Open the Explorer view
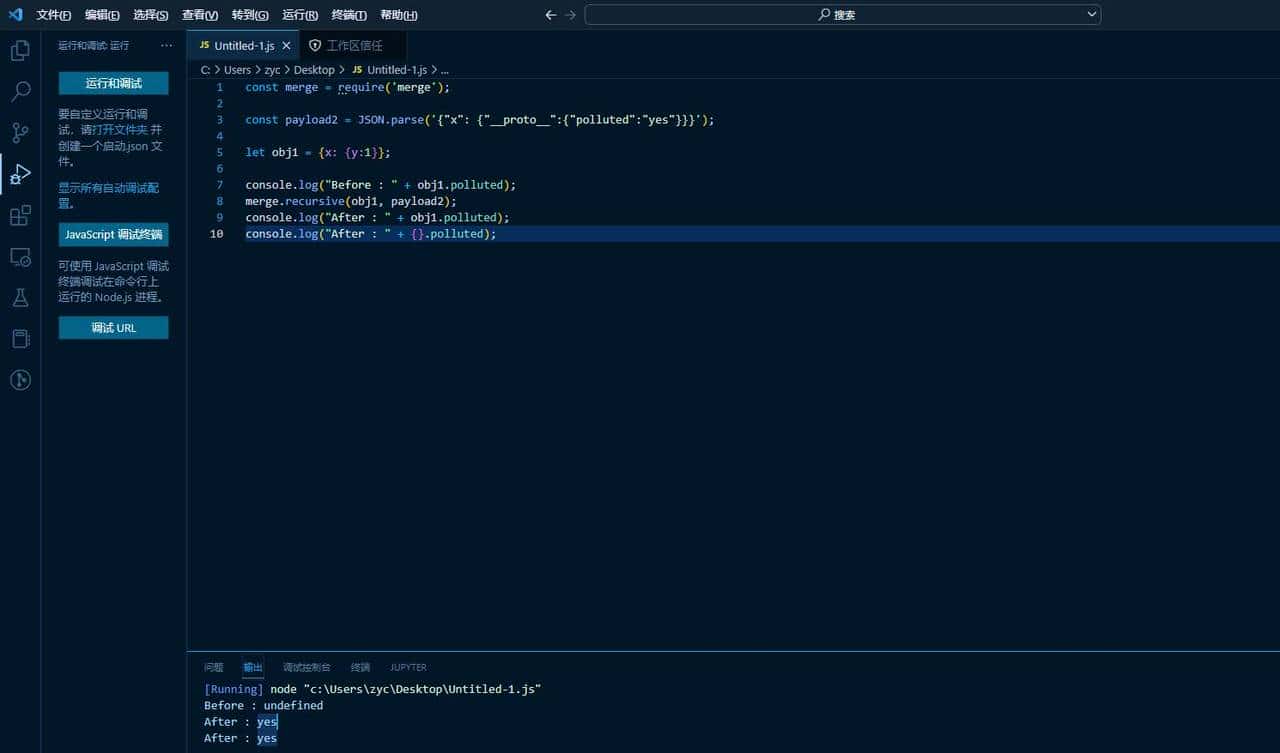The width and height of the screenshot is (1280, 753). (x=20, y=50)
